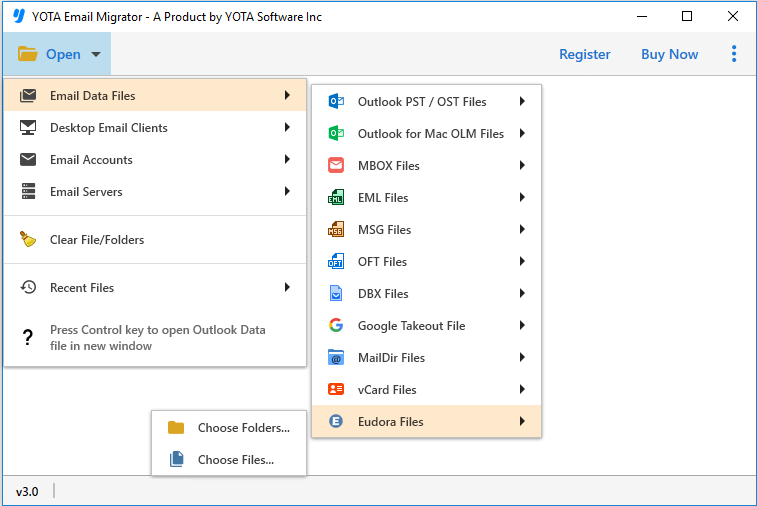Screen dimensions: 757x506
Task: Maximize the YOTA Email Migrator window
Action: (687, 16)
